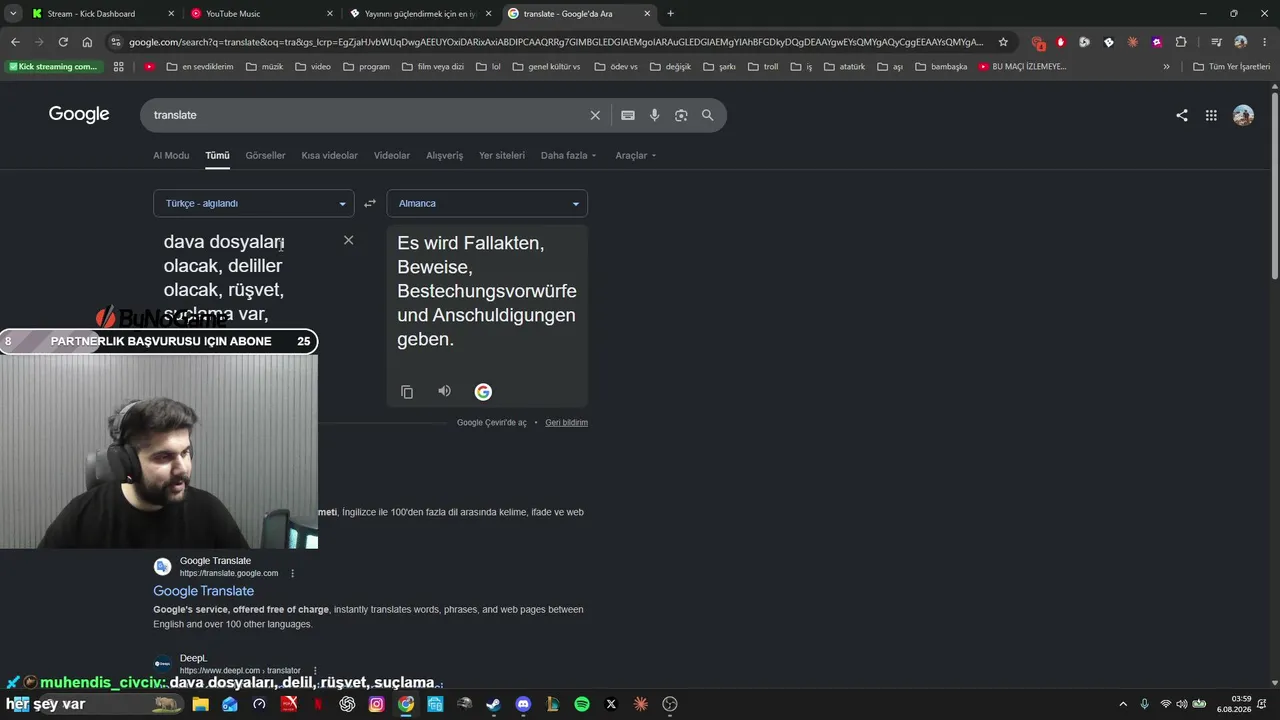Open the target language dropdown Almanca

pos(487,203)
